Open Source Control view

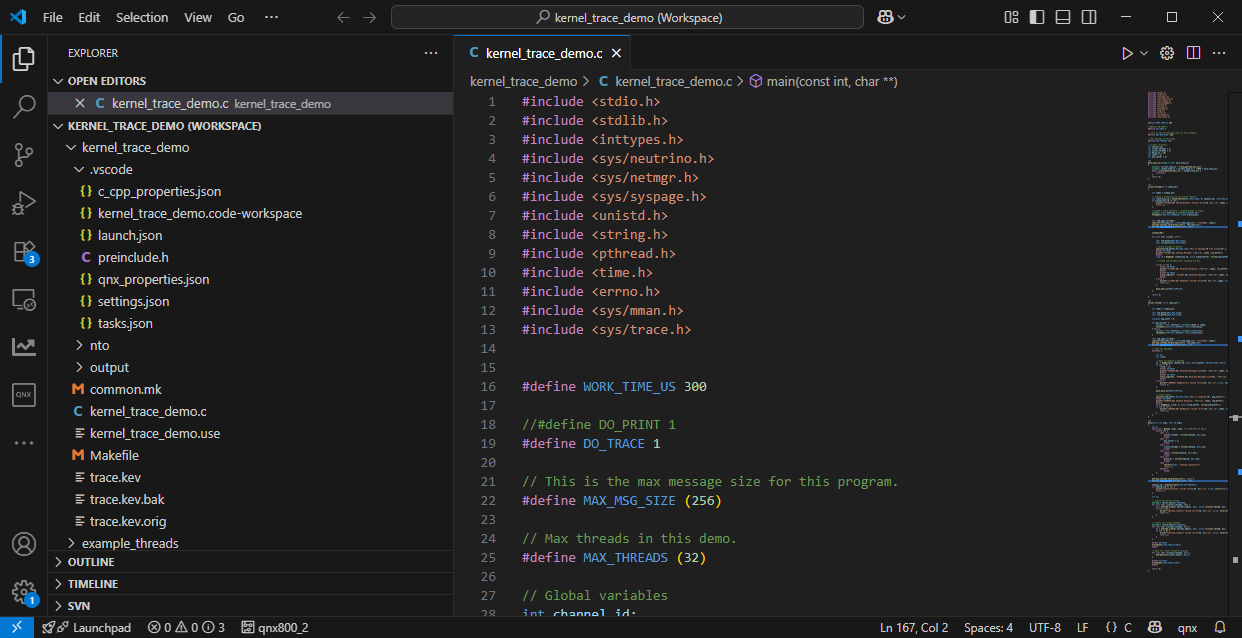click(x=24, y=155)
